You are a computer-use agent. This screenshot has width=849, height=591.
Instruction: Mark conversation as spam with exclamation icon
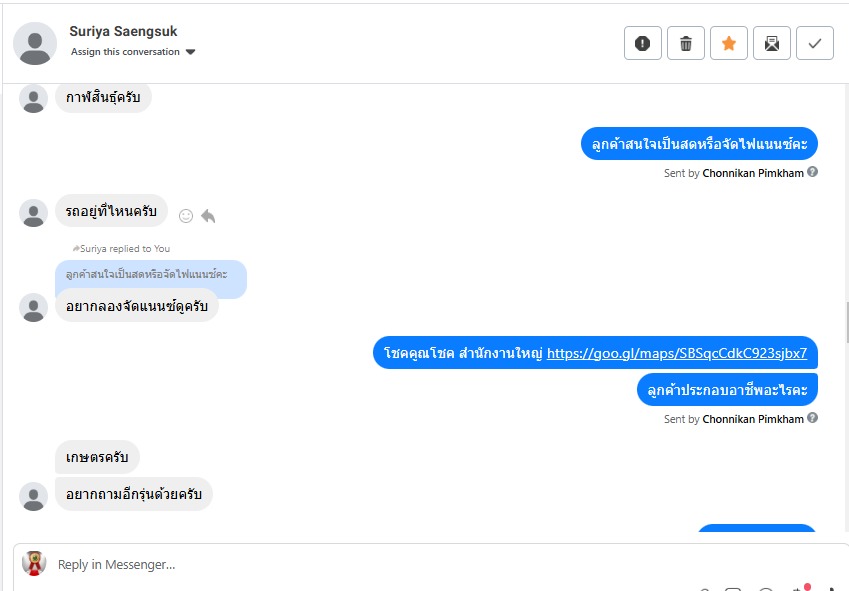pos(642,43)
